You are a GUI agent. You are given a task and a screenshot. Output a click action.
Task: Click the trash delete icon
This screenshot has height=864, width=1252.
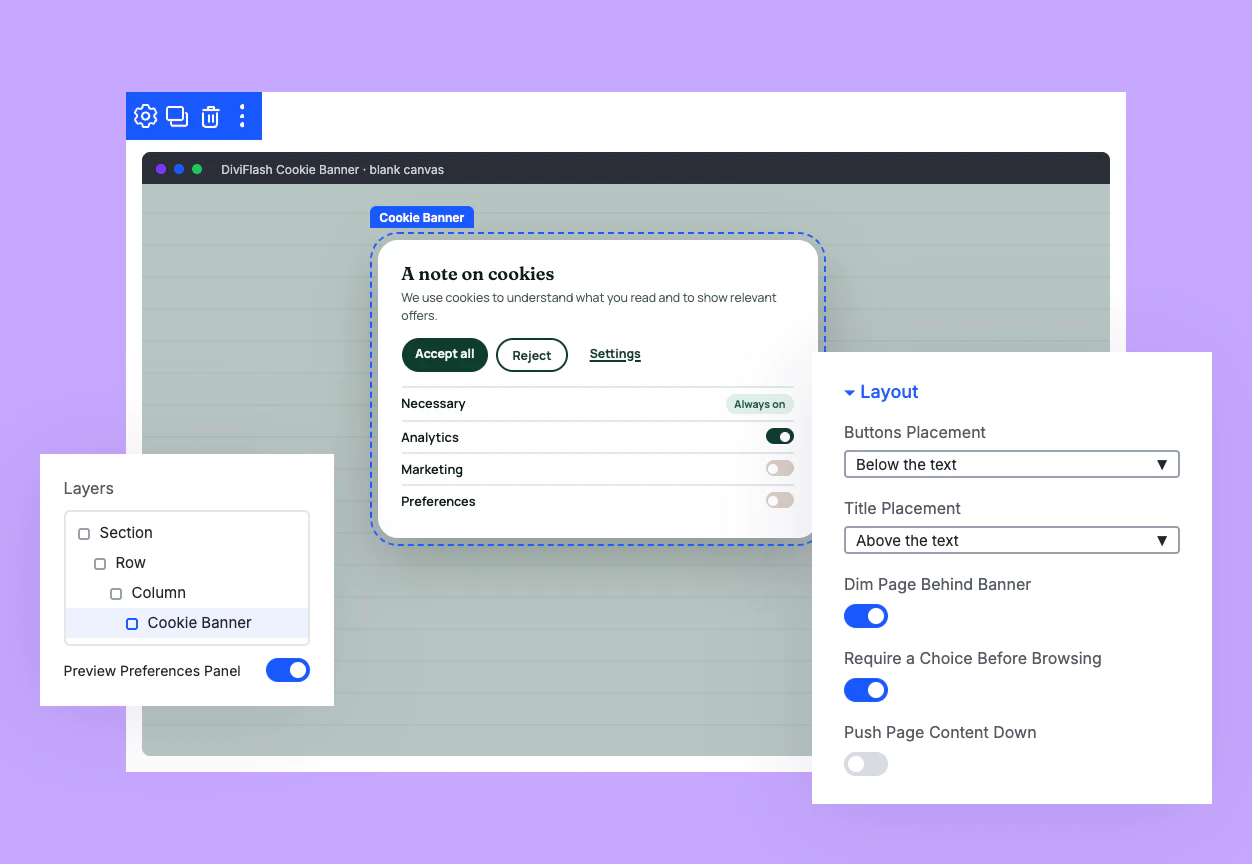coord(210,117)
